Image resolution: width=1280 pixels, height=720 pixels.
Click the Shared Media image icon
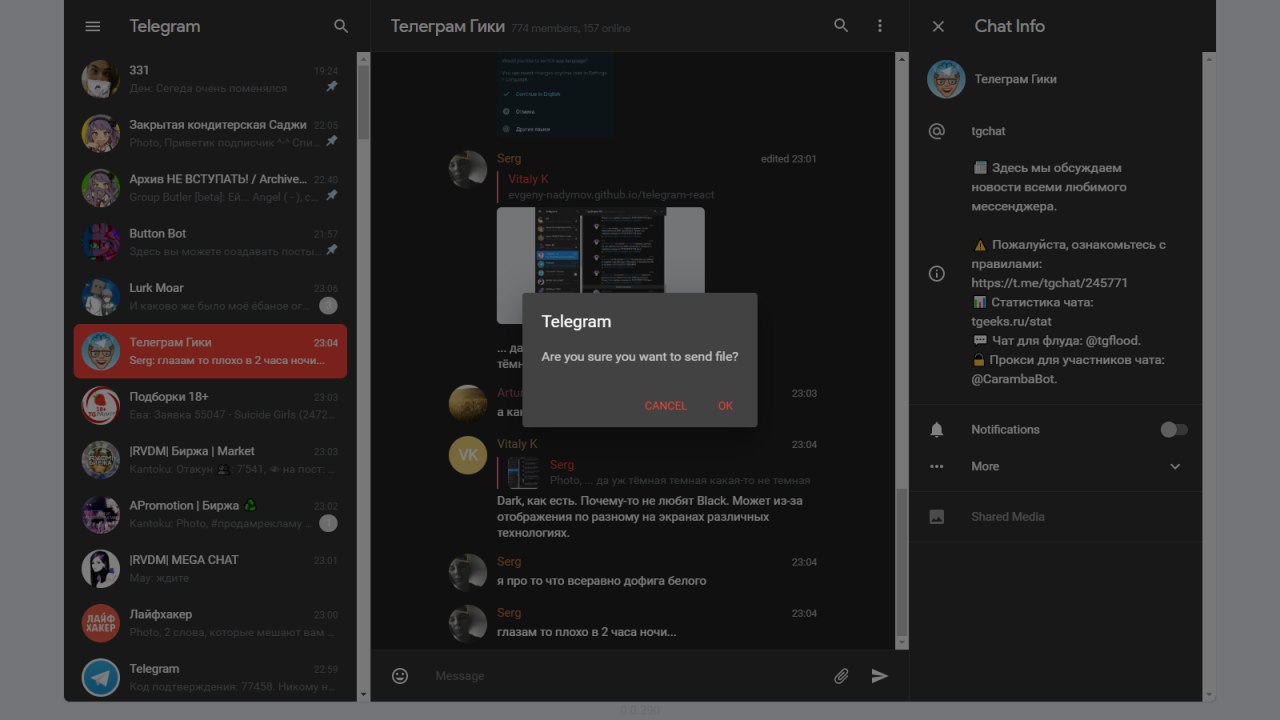(x=937, y=517)
